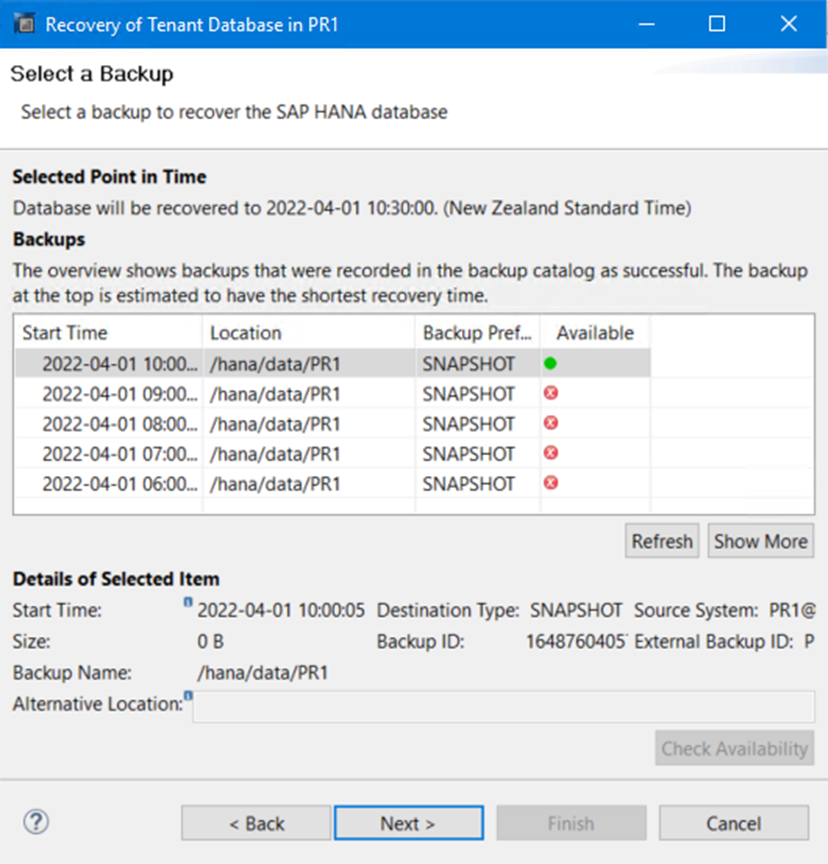Screen dimensions: 828x864
Task: Sort by the Location column header
Action: [309, 333]
